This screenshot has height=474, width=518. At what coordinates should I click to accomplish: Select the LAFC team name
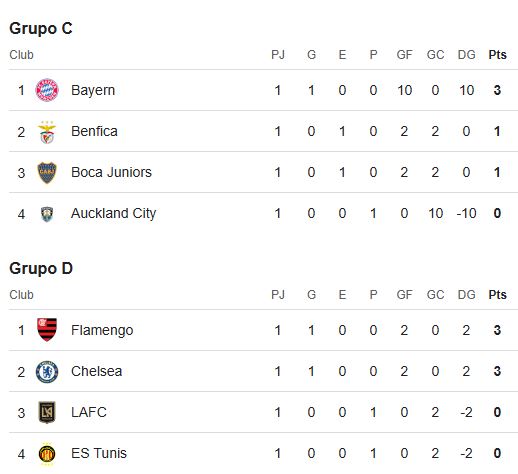(89, 412)
